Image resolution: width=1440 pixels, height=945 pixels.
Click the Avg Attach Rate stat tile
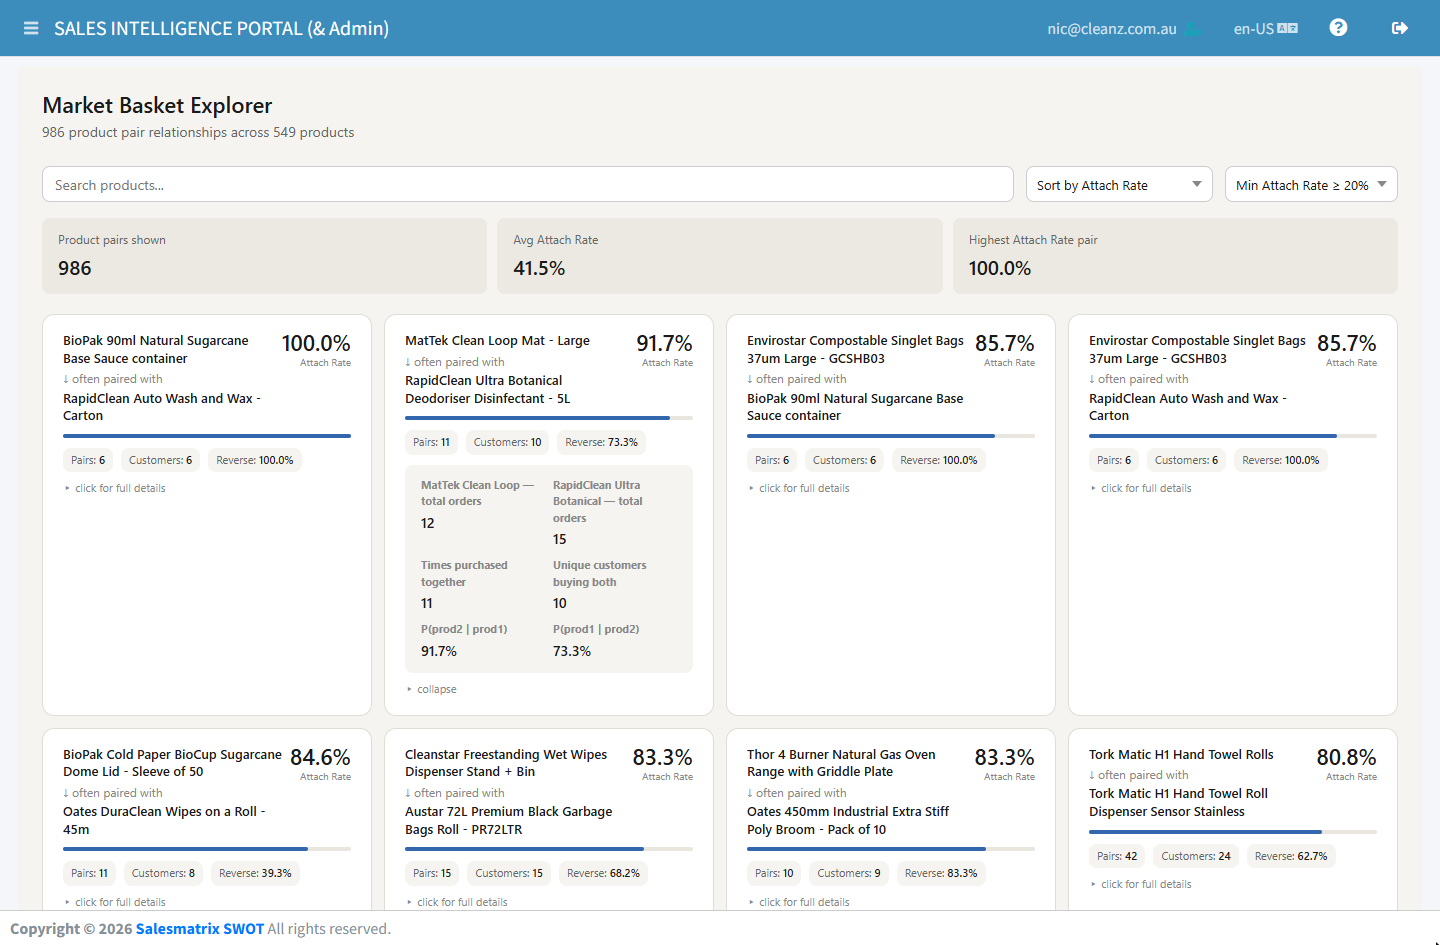point(720,256)
